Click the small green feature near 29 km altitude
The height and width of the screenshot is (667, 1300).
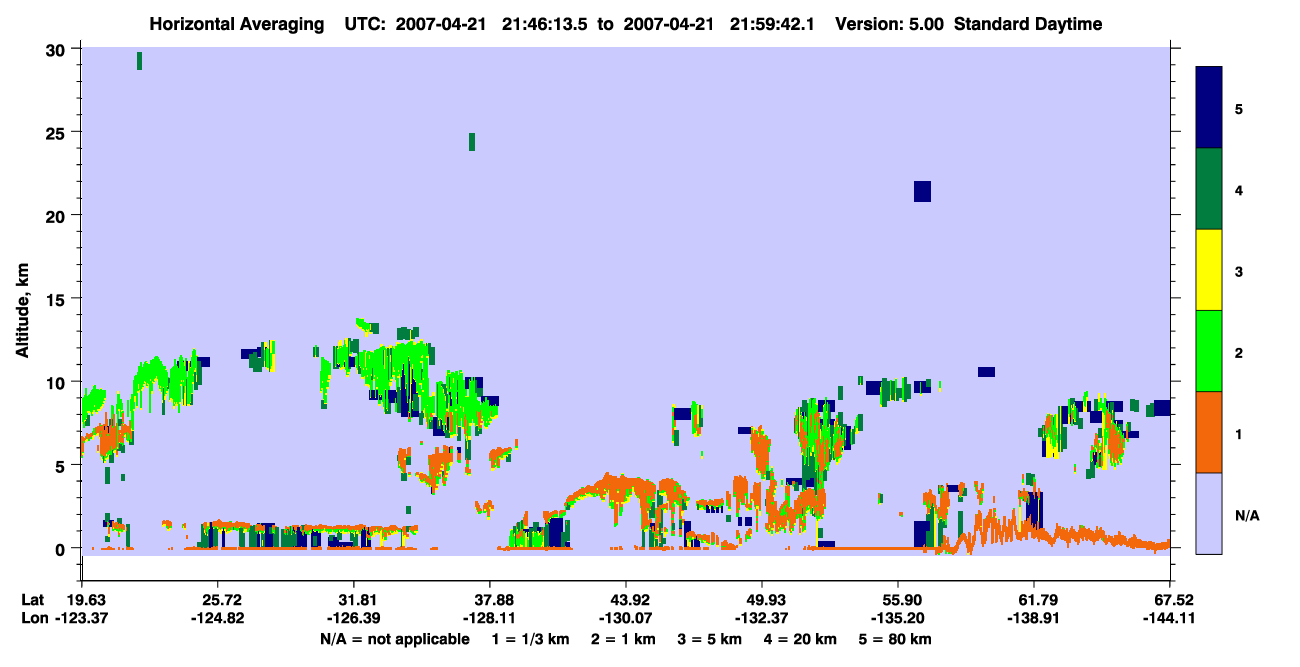pyautogui.click(x=139, y=61)
